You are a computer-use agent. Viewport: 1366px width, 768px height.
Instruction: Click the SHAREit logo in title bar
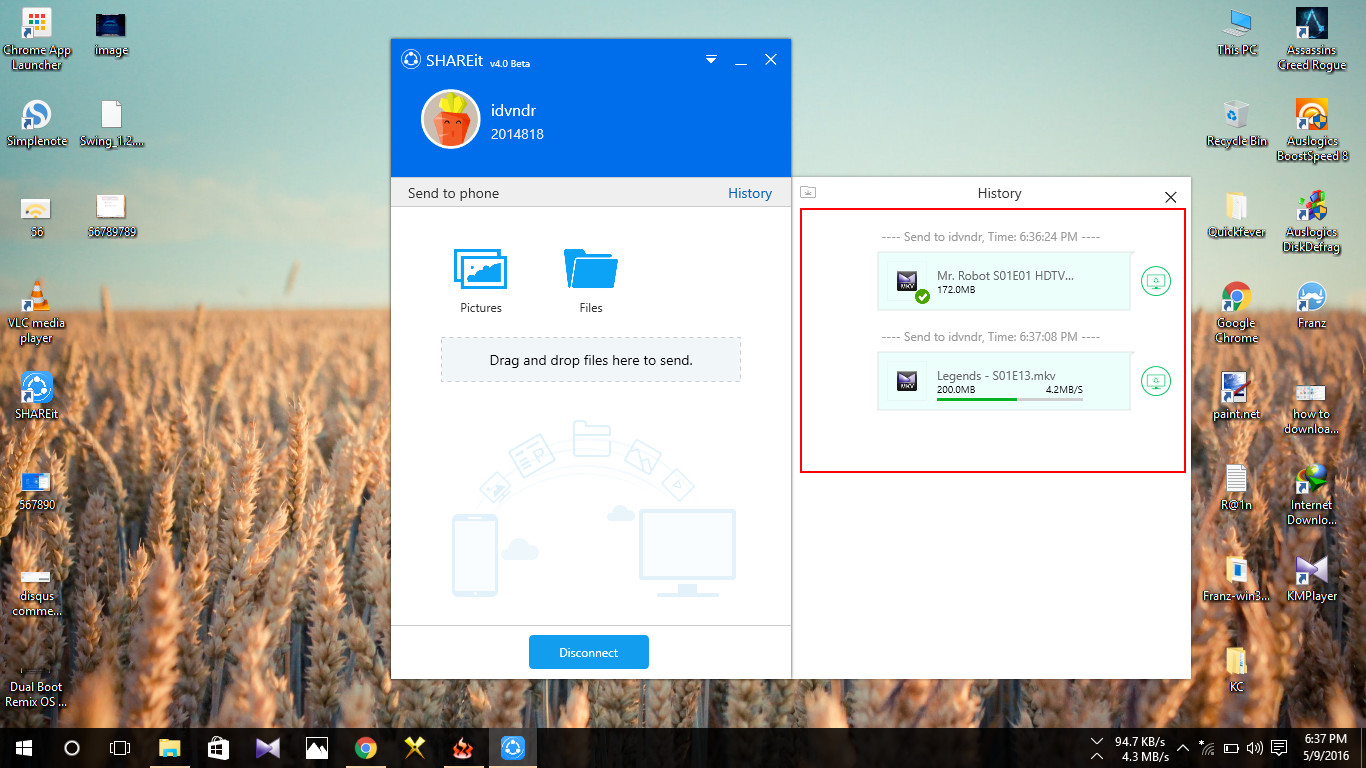click(x=410, y=59)
